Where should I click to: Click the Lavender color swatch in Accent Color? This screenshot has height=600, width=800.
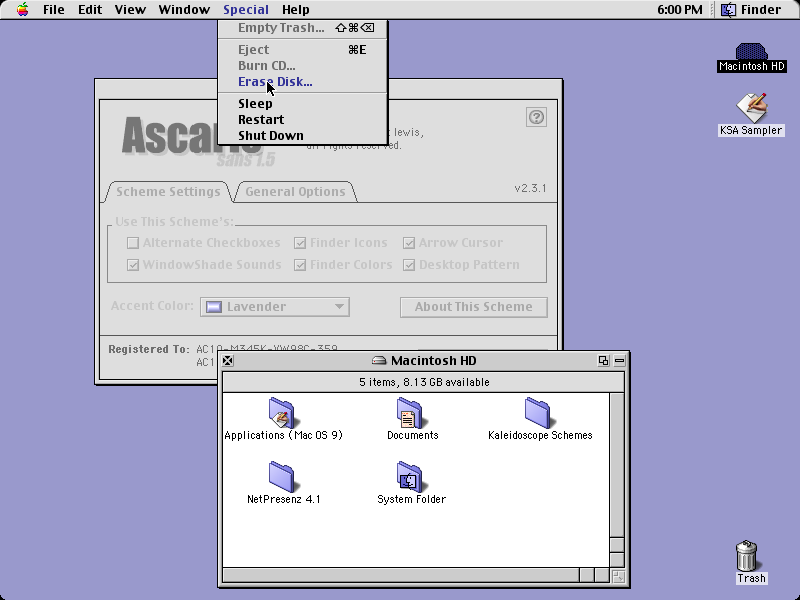(213, 307)
